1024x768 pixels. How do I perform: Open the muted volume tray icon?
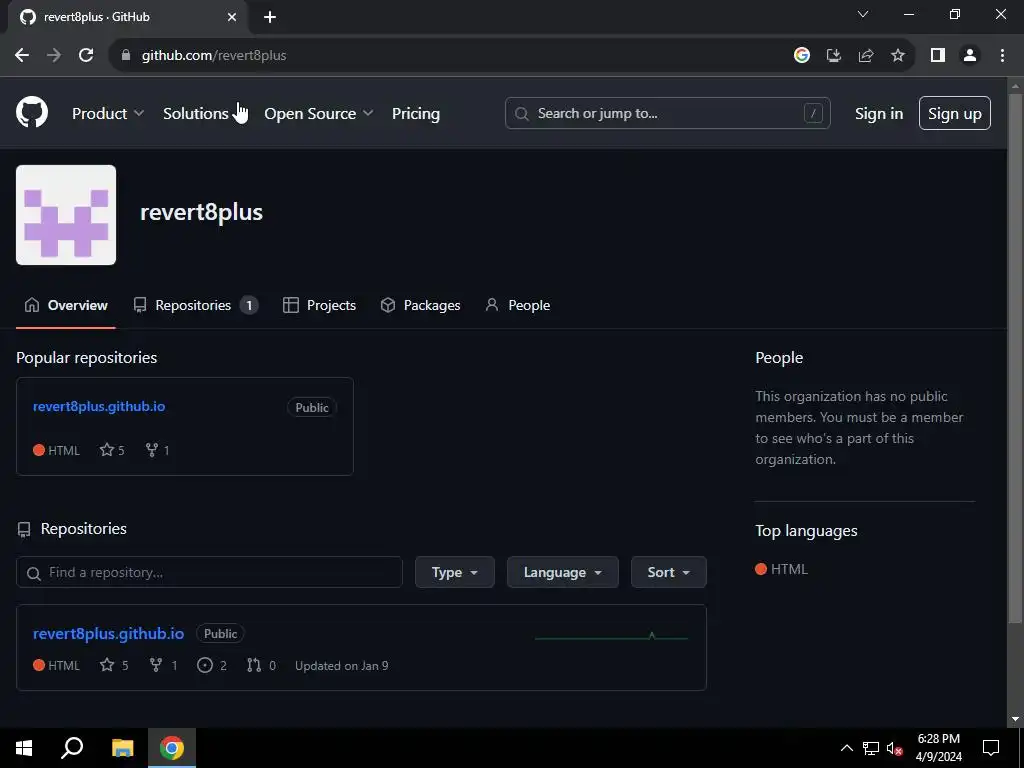(894, 748)
